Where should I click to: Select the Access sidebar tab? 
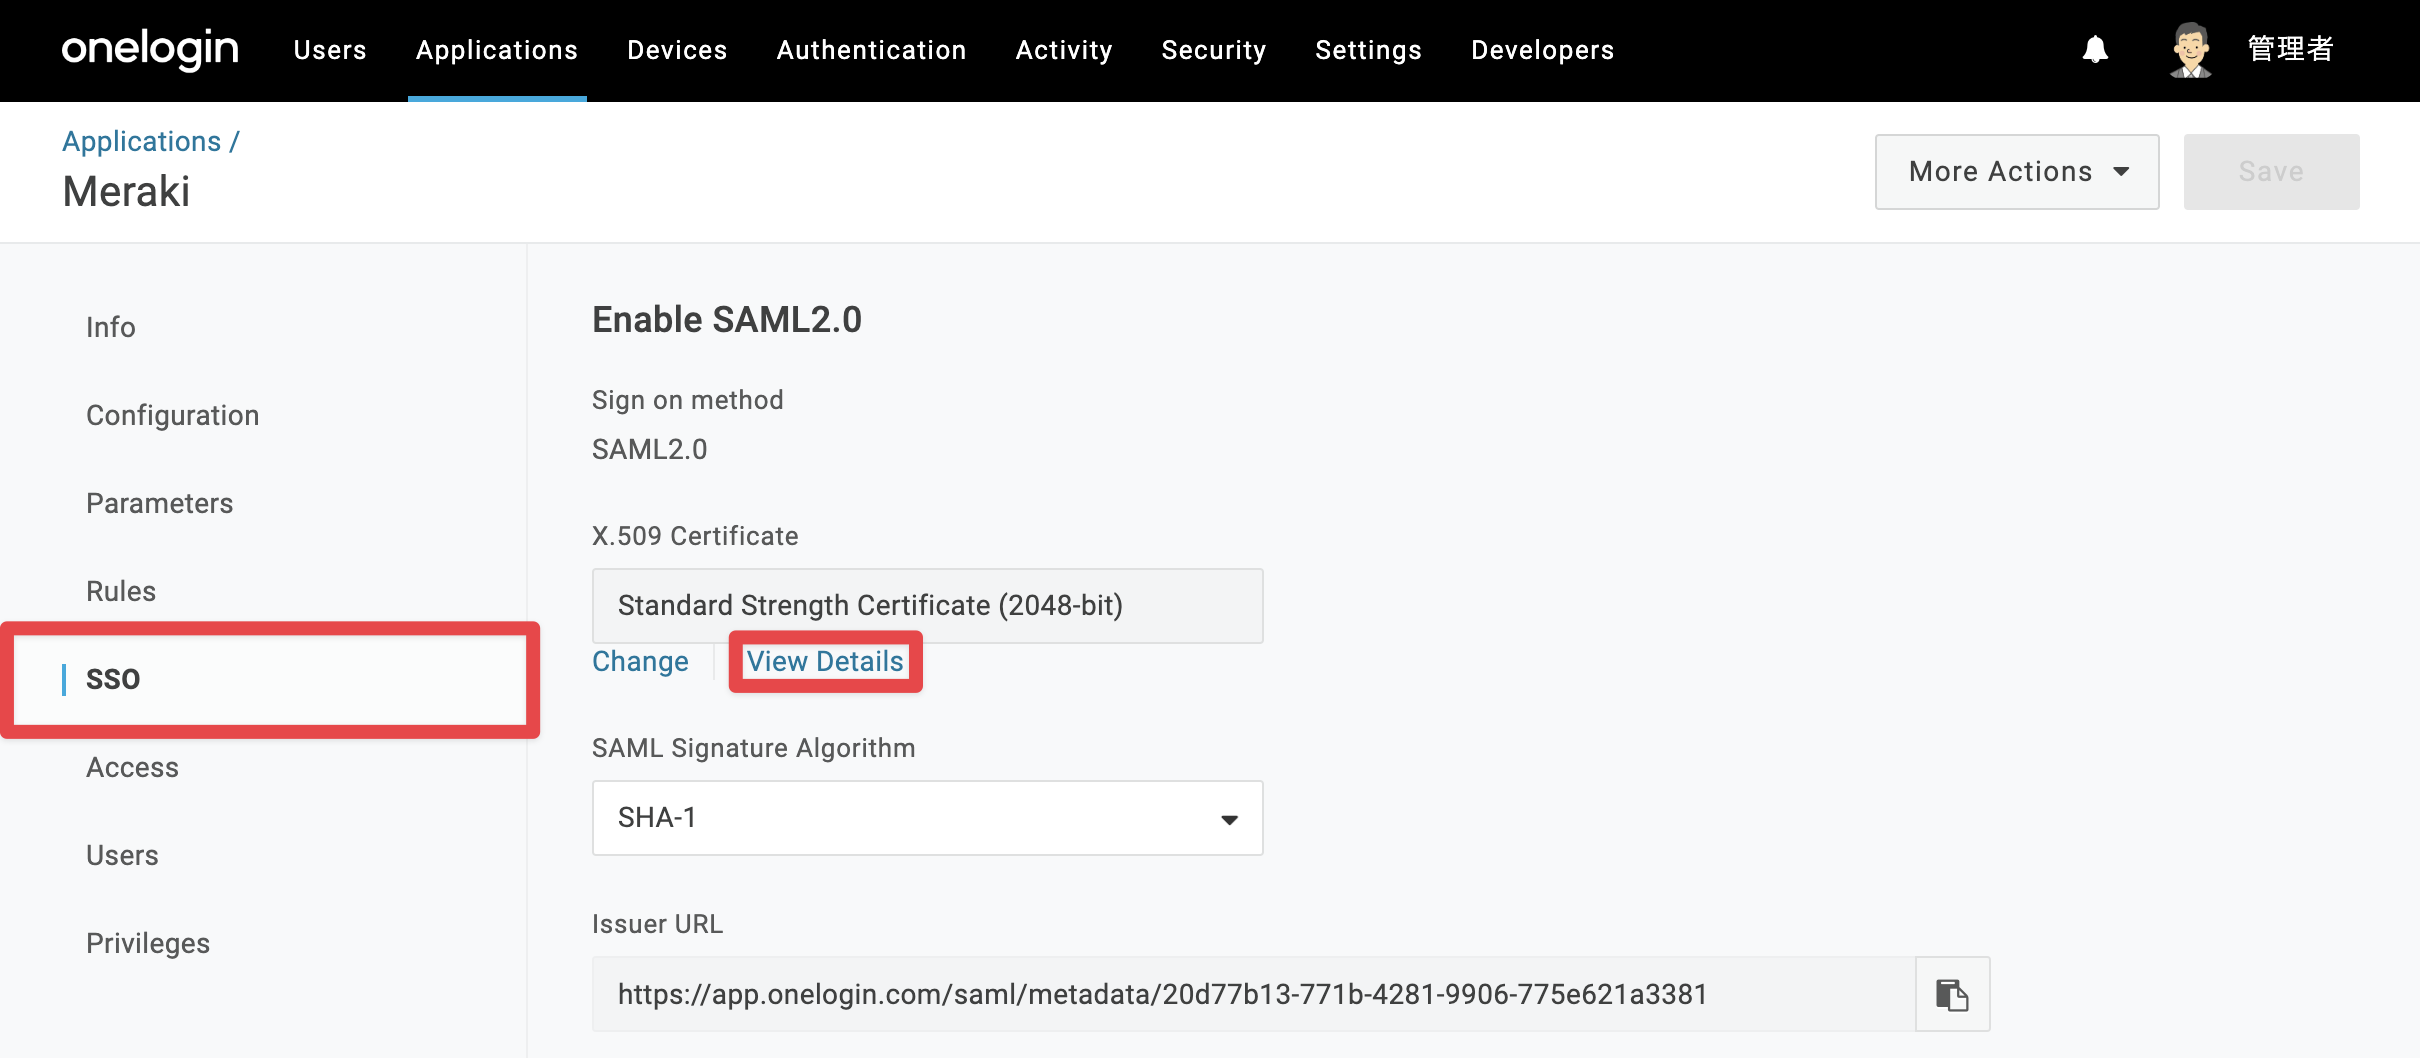coord(132,767)
